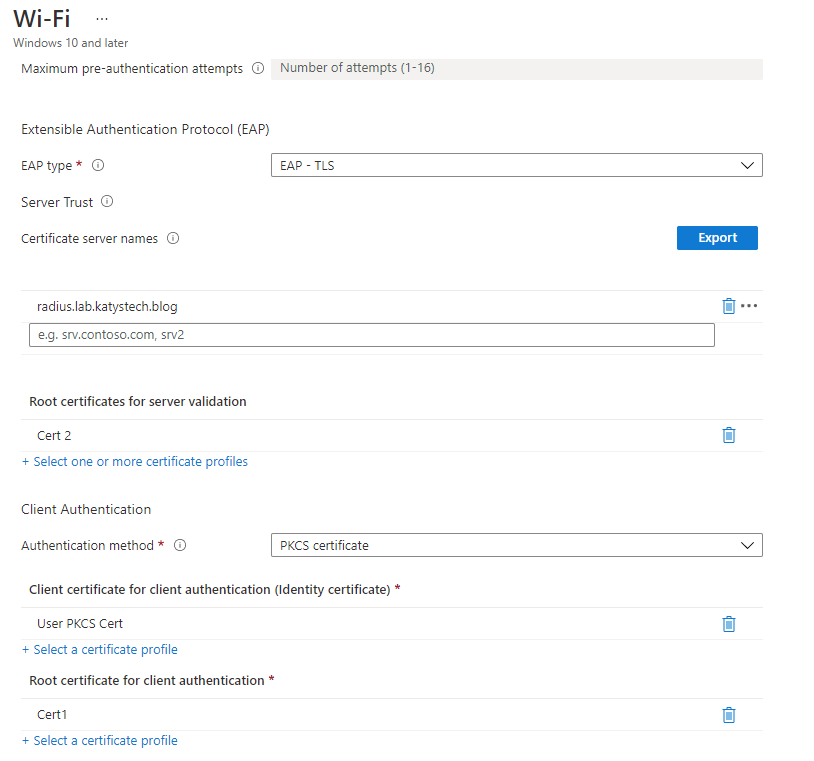Viewport: 814px width, 761px height.
Task: Show info for Certificate server names
Action: click(172, 239)
